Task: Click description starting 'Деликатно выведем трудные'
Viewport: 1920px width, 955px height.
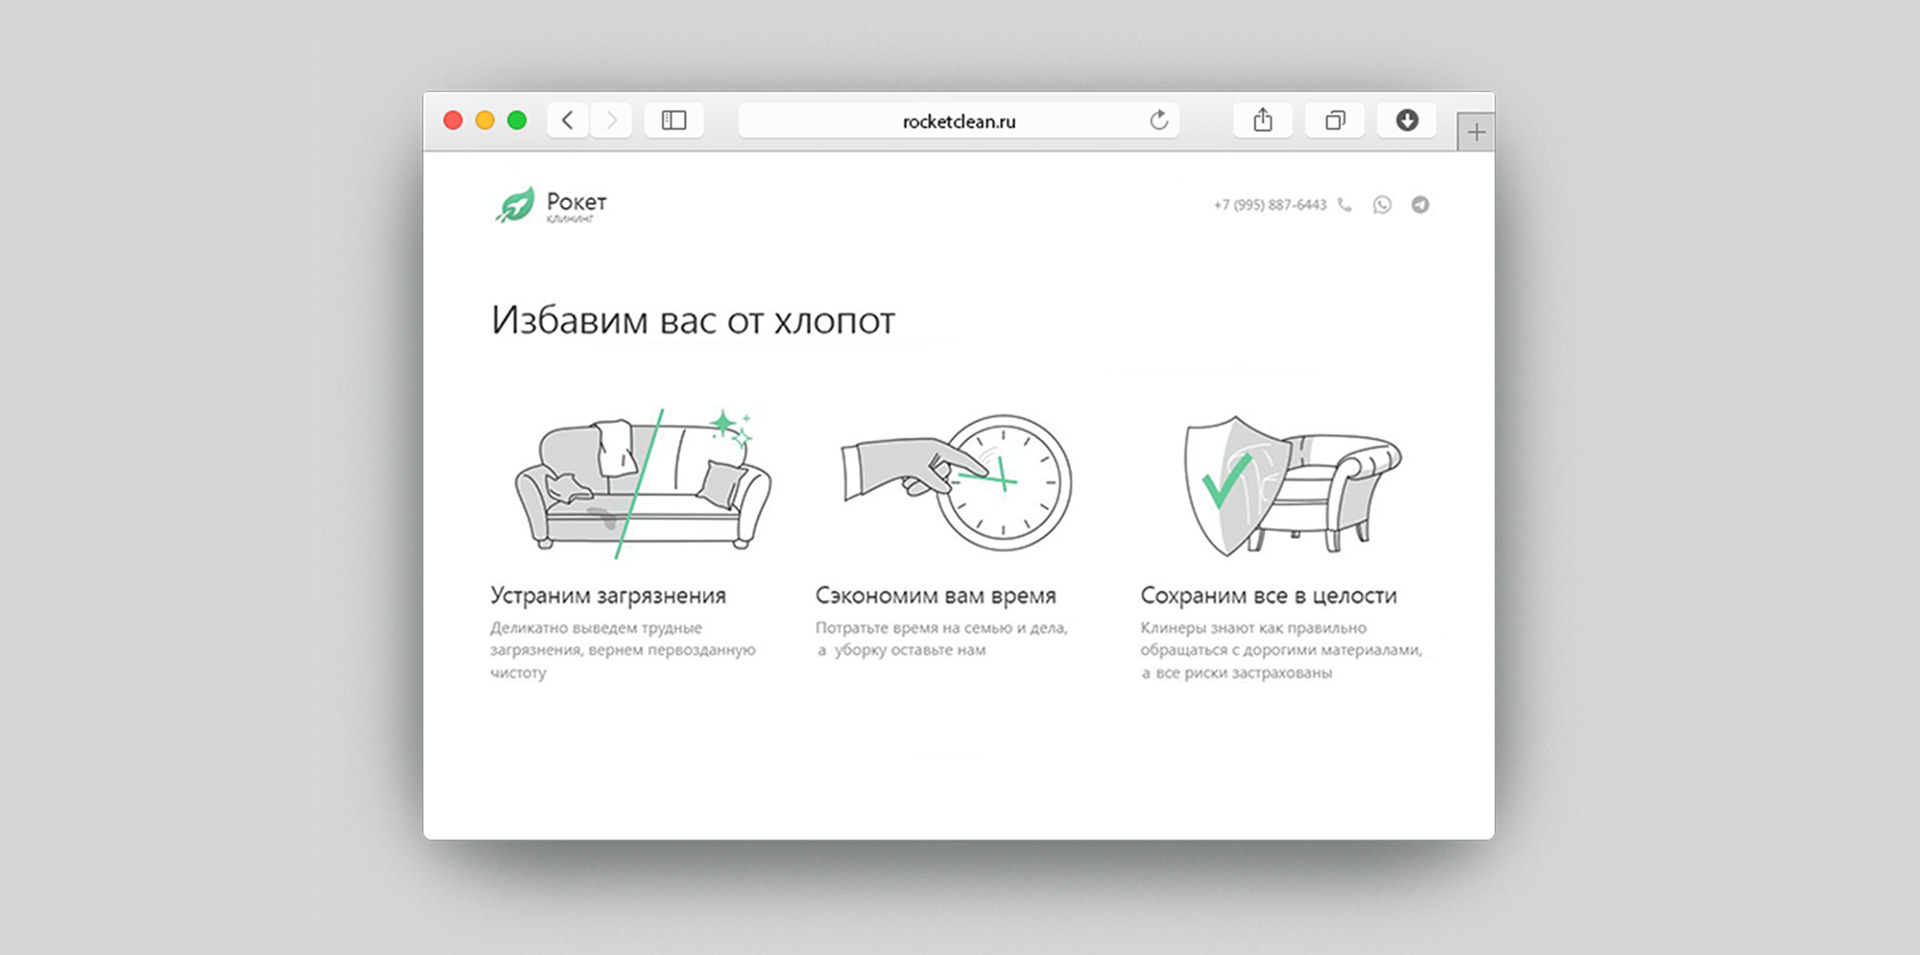Action: 623,650
